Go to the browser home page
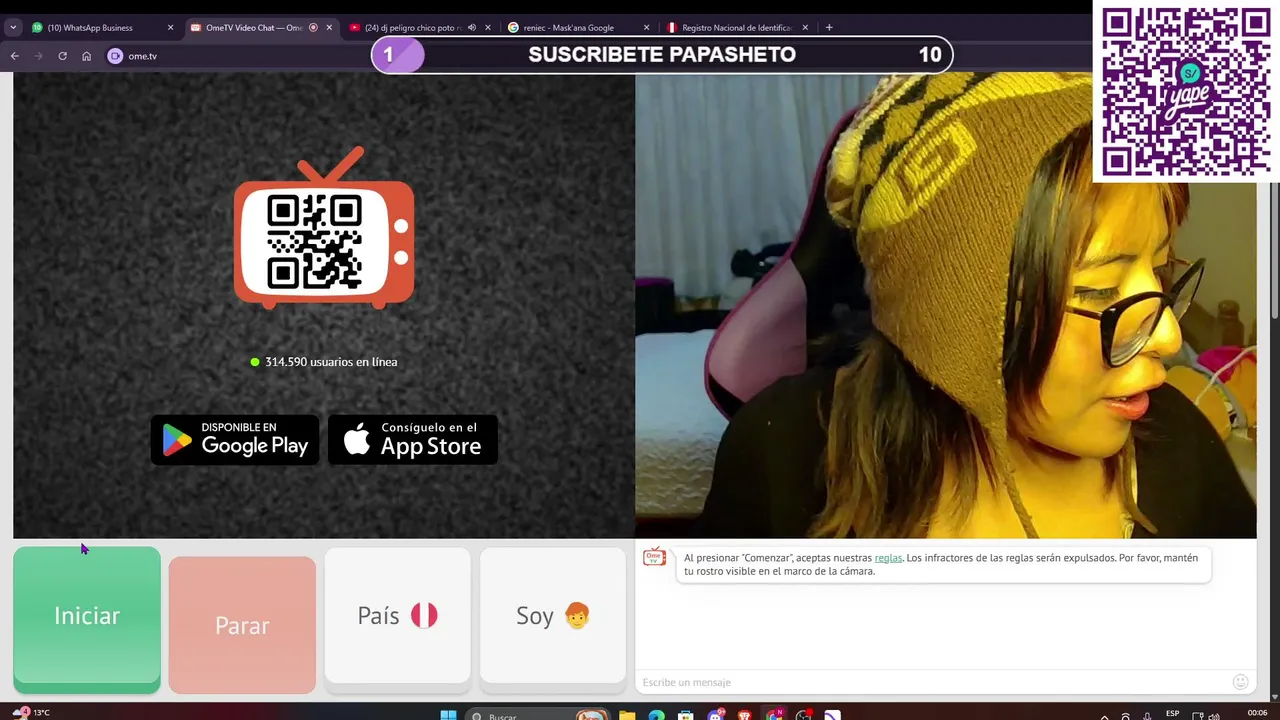This screenshot has height=720, width=1280. click(86, 56)
